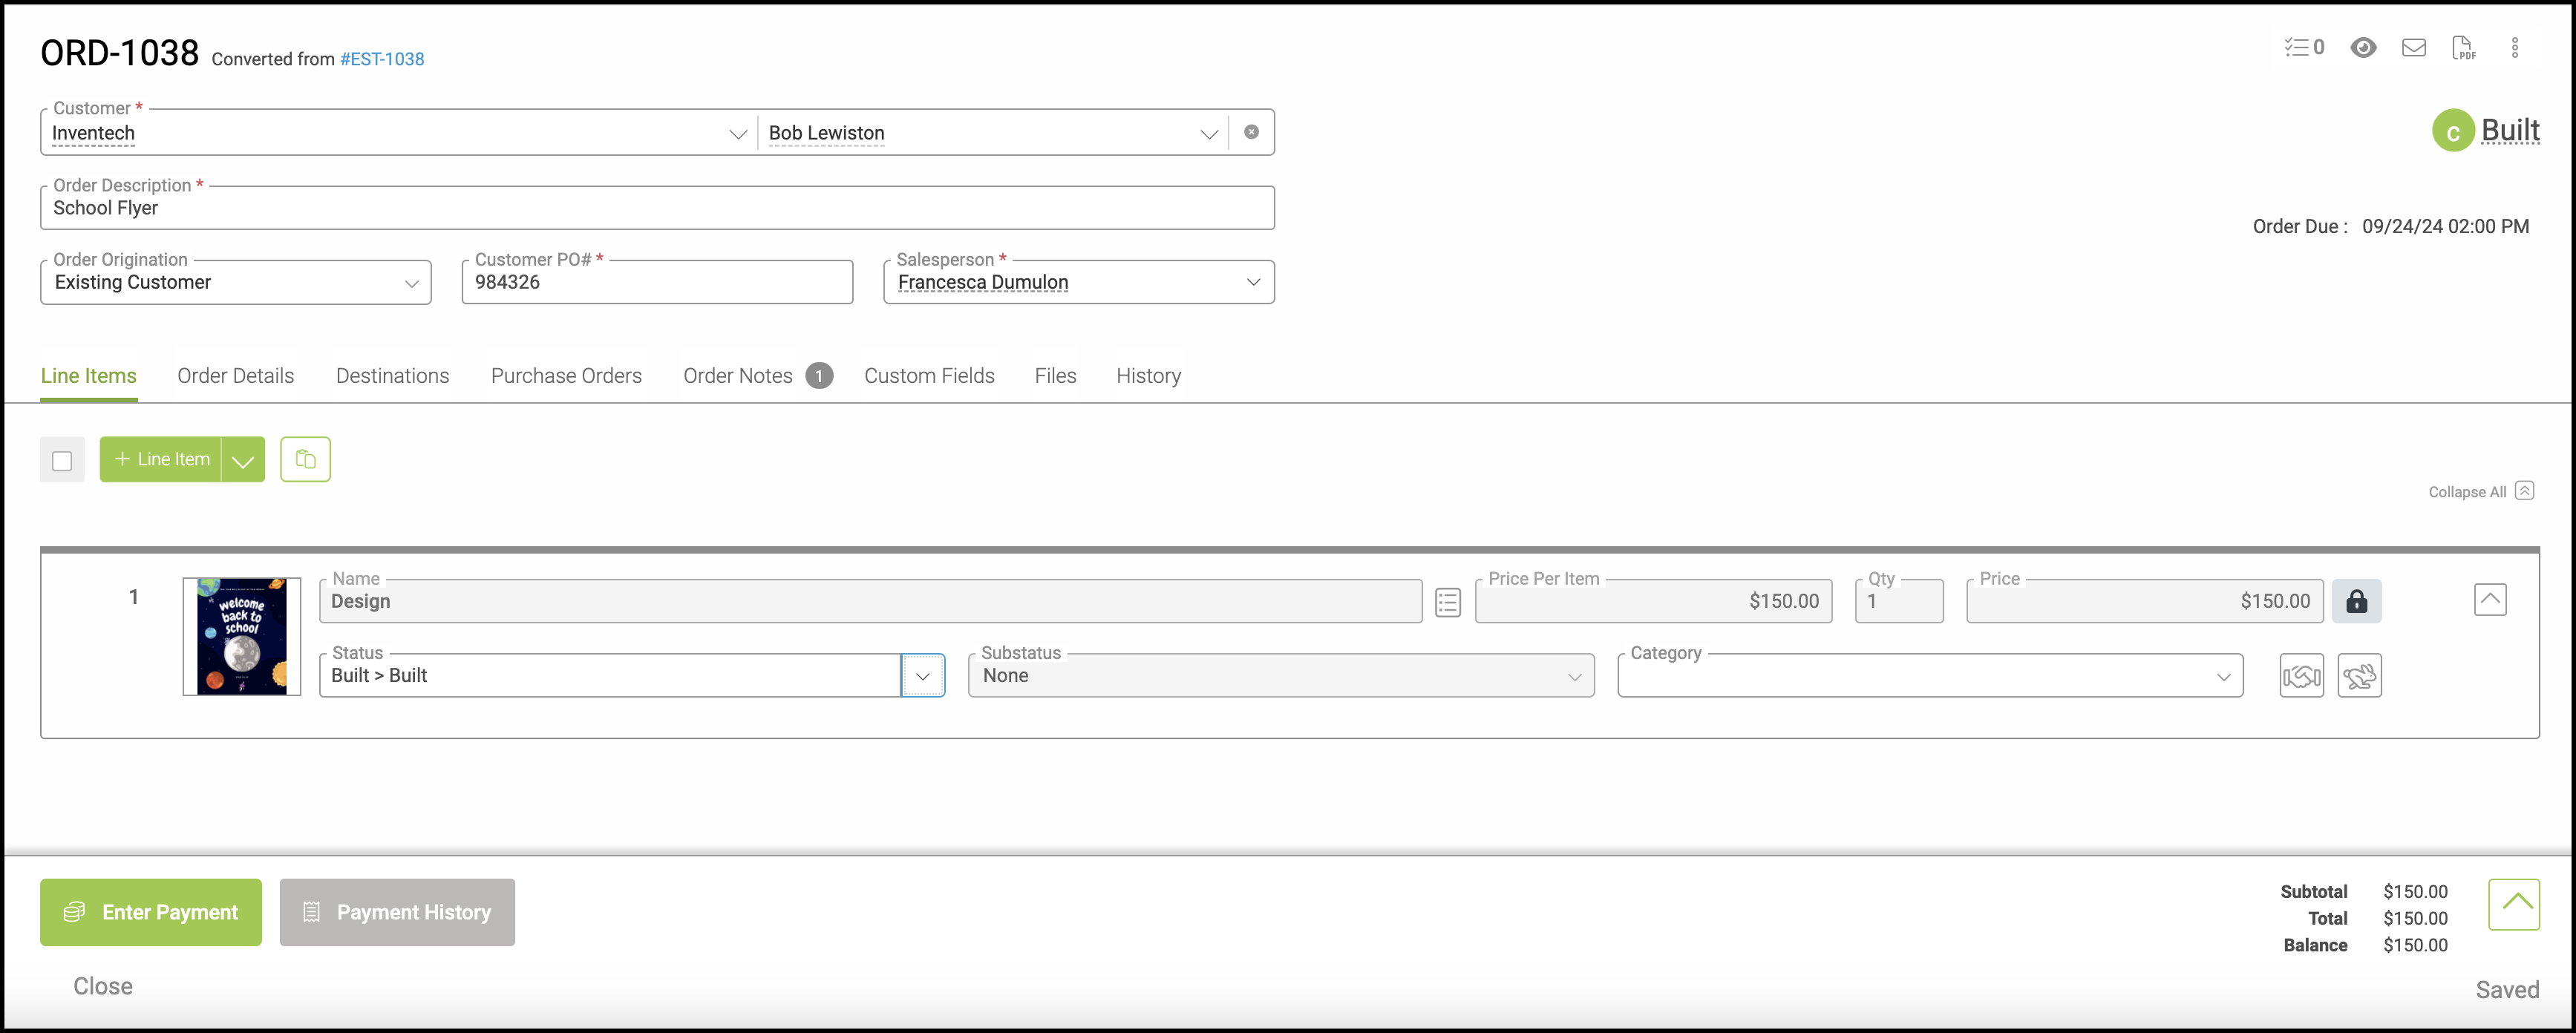Viewport: 2576px width, 1033px height.
Task: Click the handshake icon beside Category
Action: [2301, 676]
